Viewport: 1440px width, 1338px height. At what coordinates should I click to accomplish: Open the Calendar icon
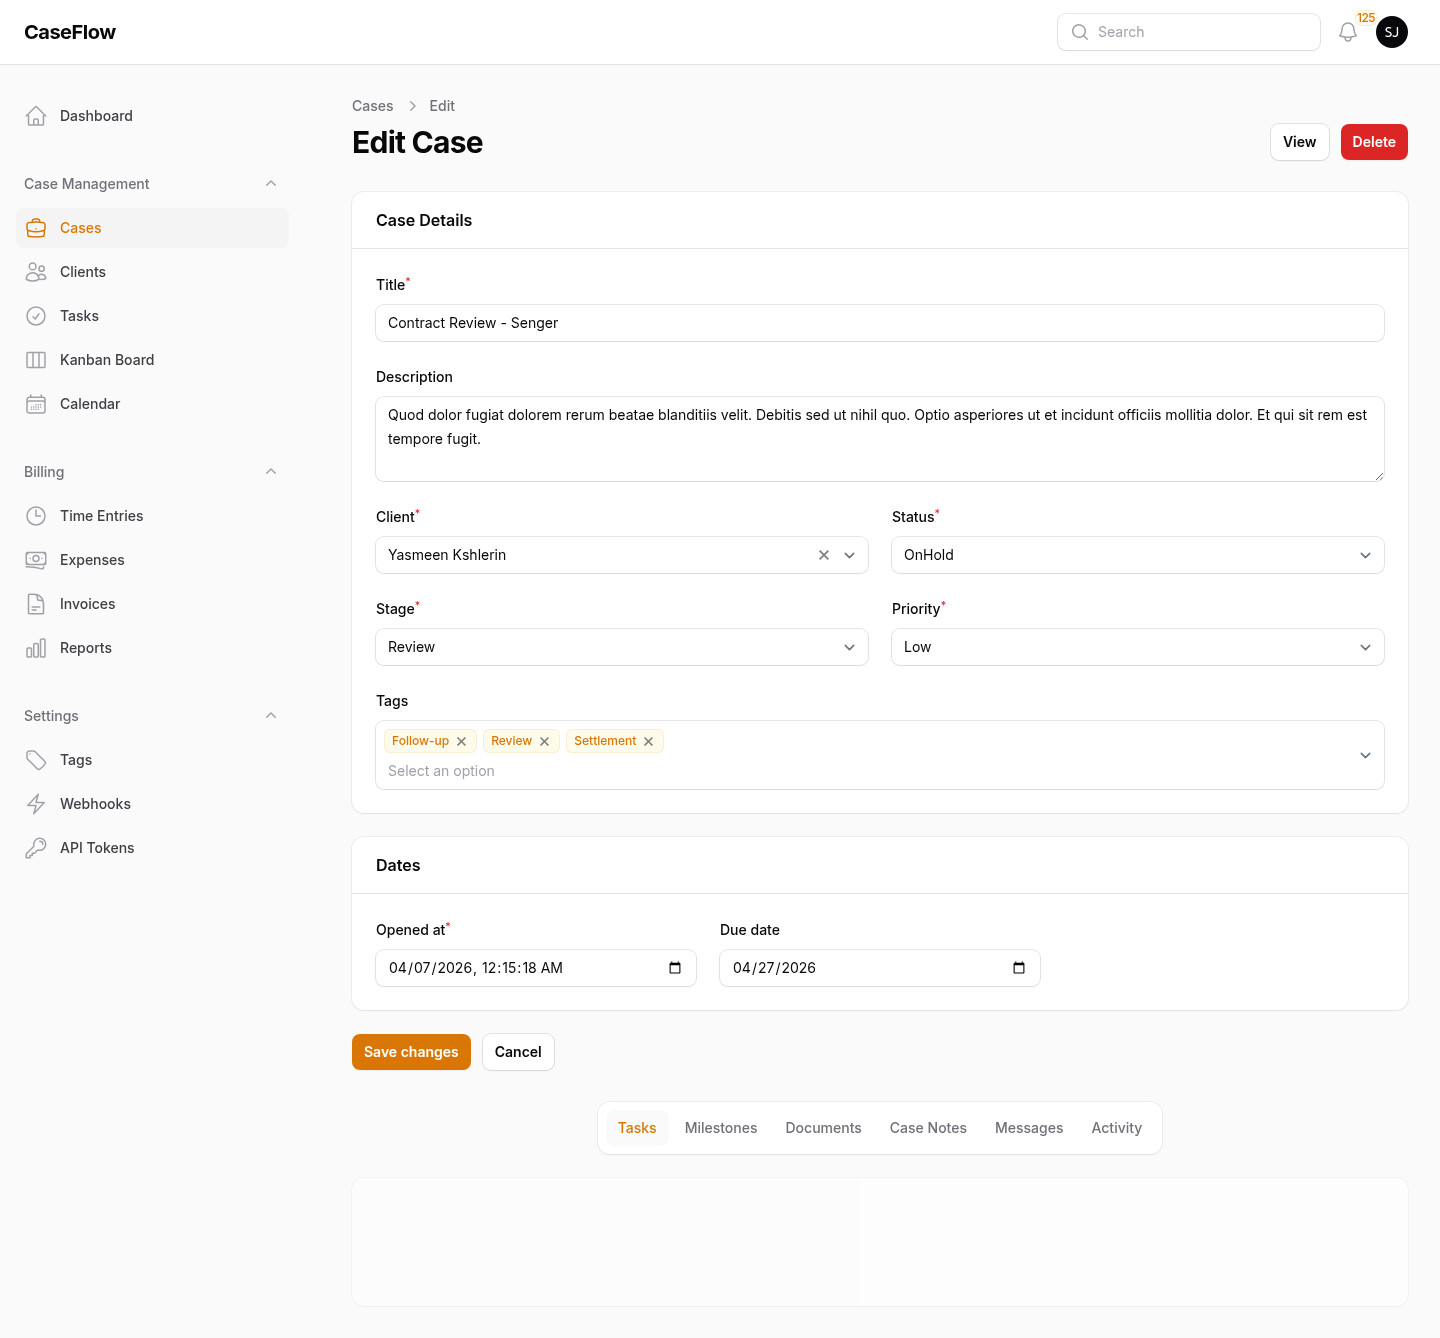tap(36, 404)
